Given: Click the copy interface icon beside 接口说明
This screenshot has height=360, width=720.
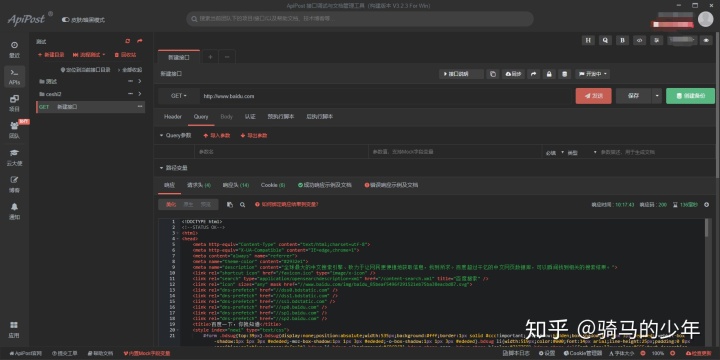Looking at the screenshot, I should coord(493,74).
